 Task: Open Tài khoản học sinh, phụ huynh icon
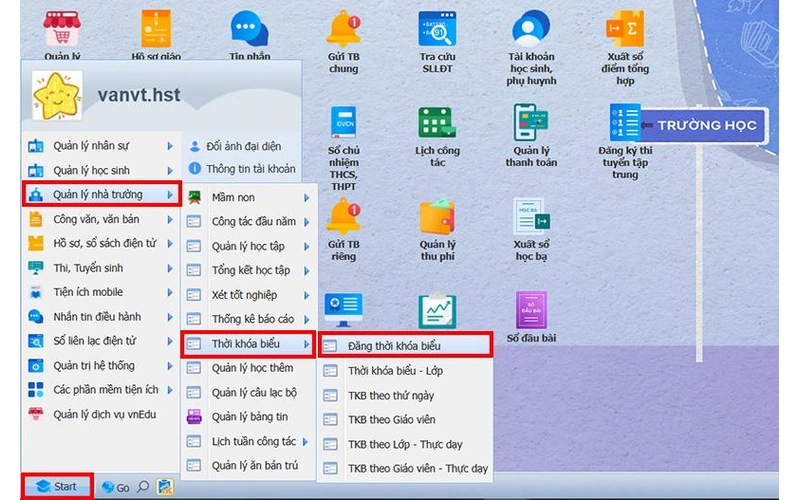point(531,30)
